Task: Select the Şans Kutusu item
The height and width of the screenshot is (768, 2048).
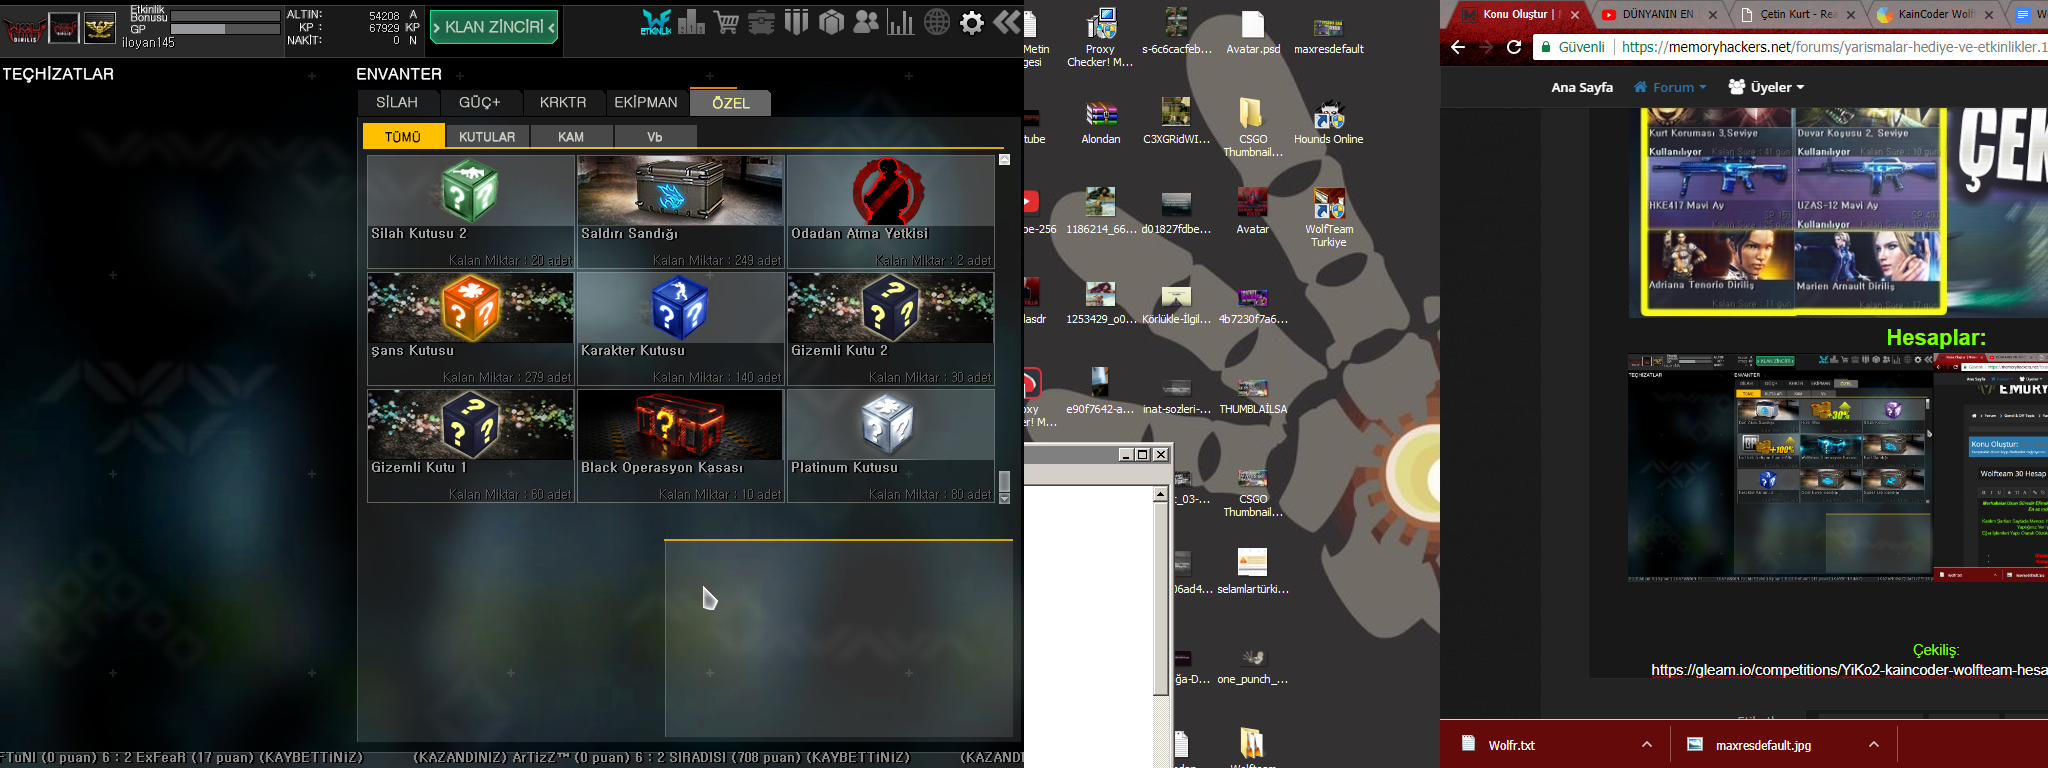Action: click(x=471, y=329)
